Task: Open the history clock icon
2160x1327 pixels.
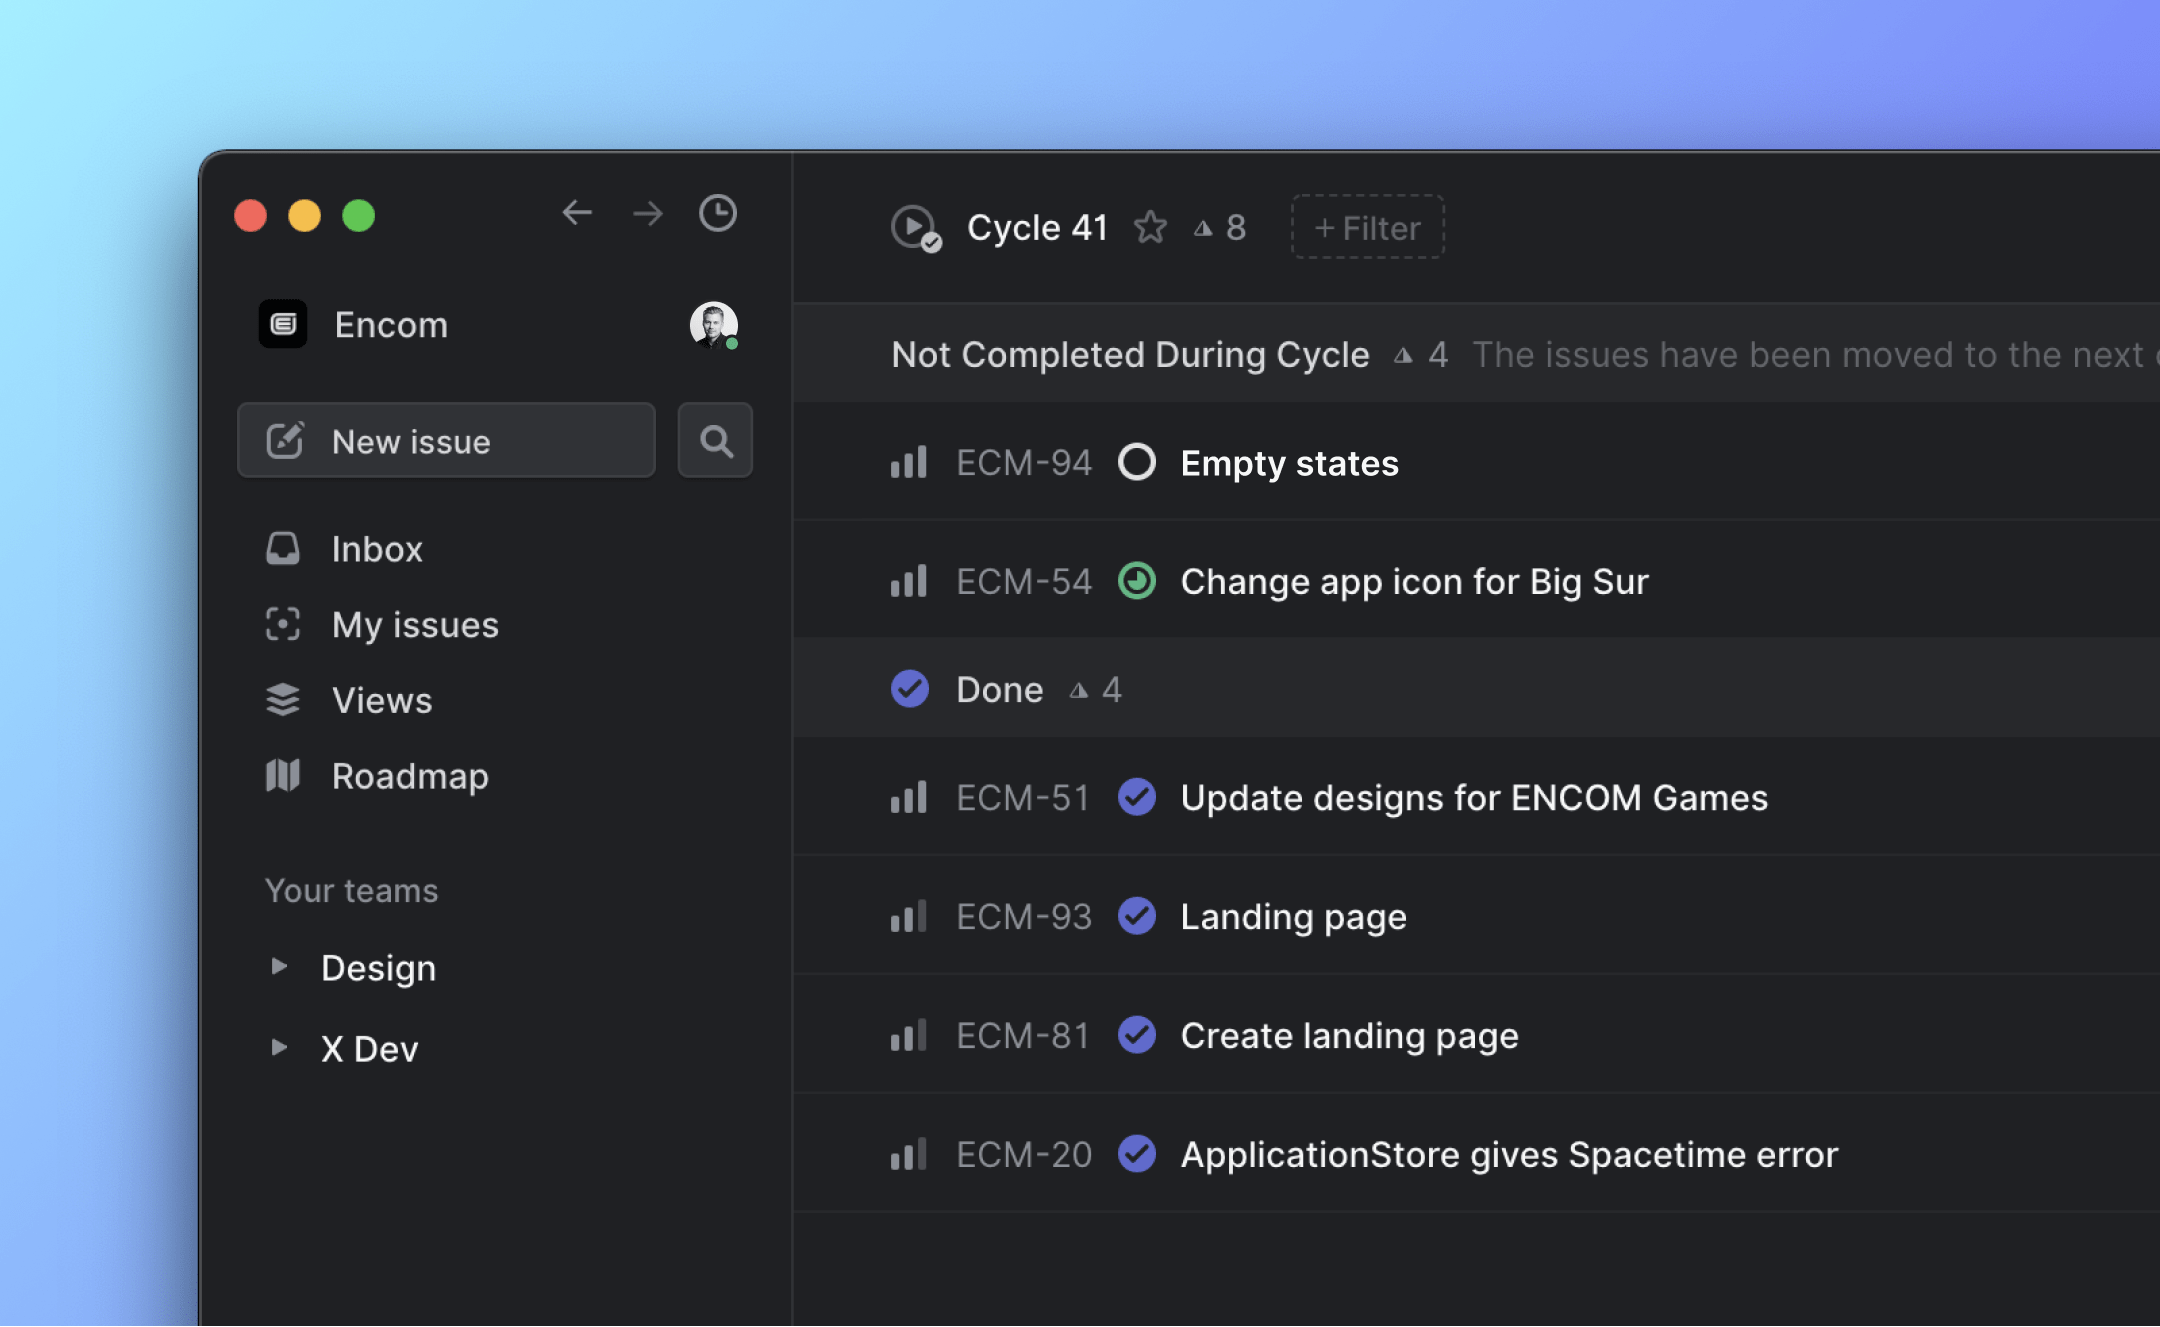Action: (x=717, y=213)
